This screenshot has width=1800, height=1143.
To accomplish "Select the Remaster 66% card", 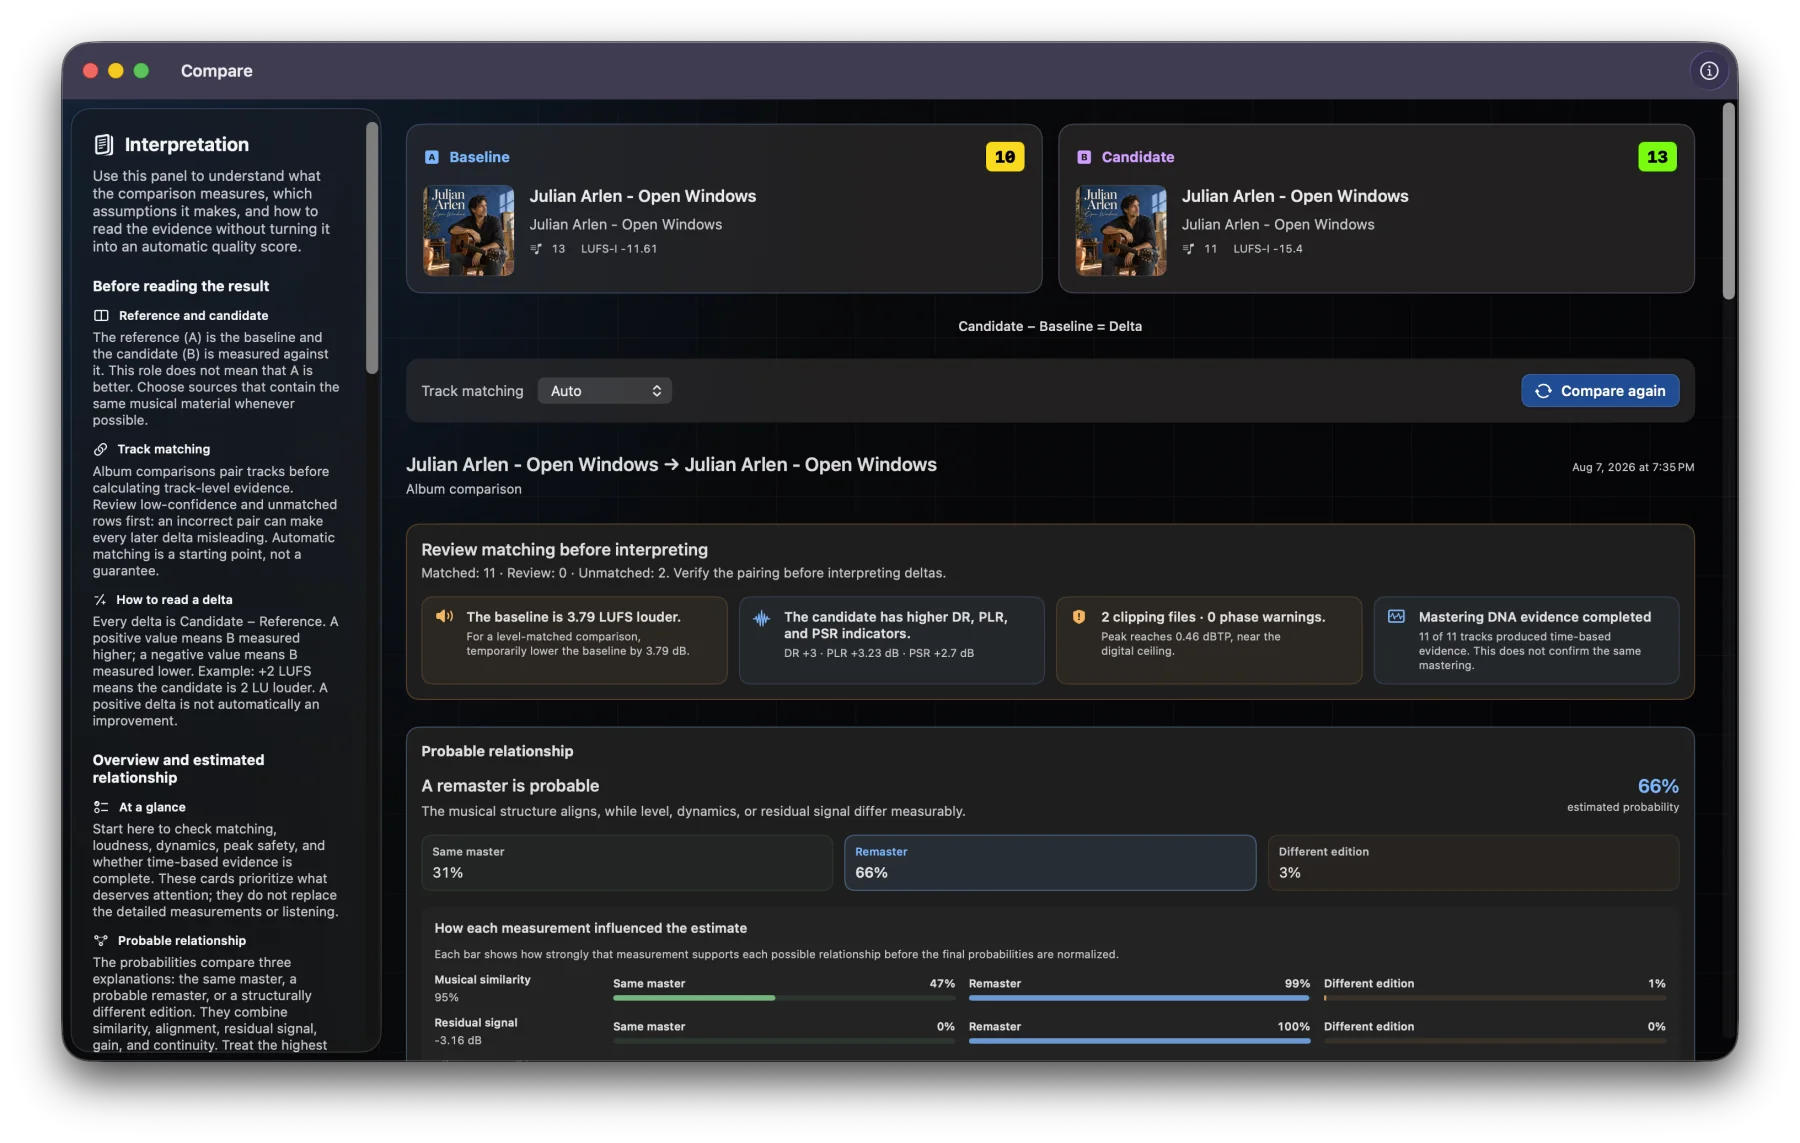I will (x=1050, y=863).
